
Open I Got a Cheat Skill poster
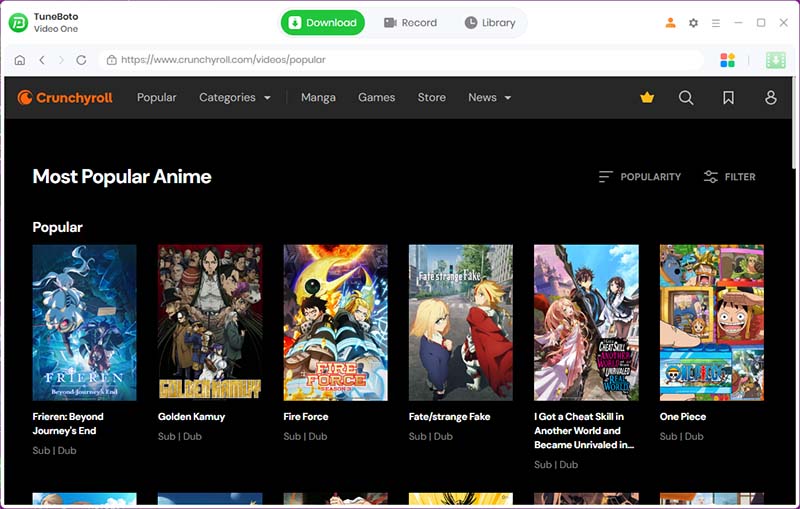tap(586, 322)
